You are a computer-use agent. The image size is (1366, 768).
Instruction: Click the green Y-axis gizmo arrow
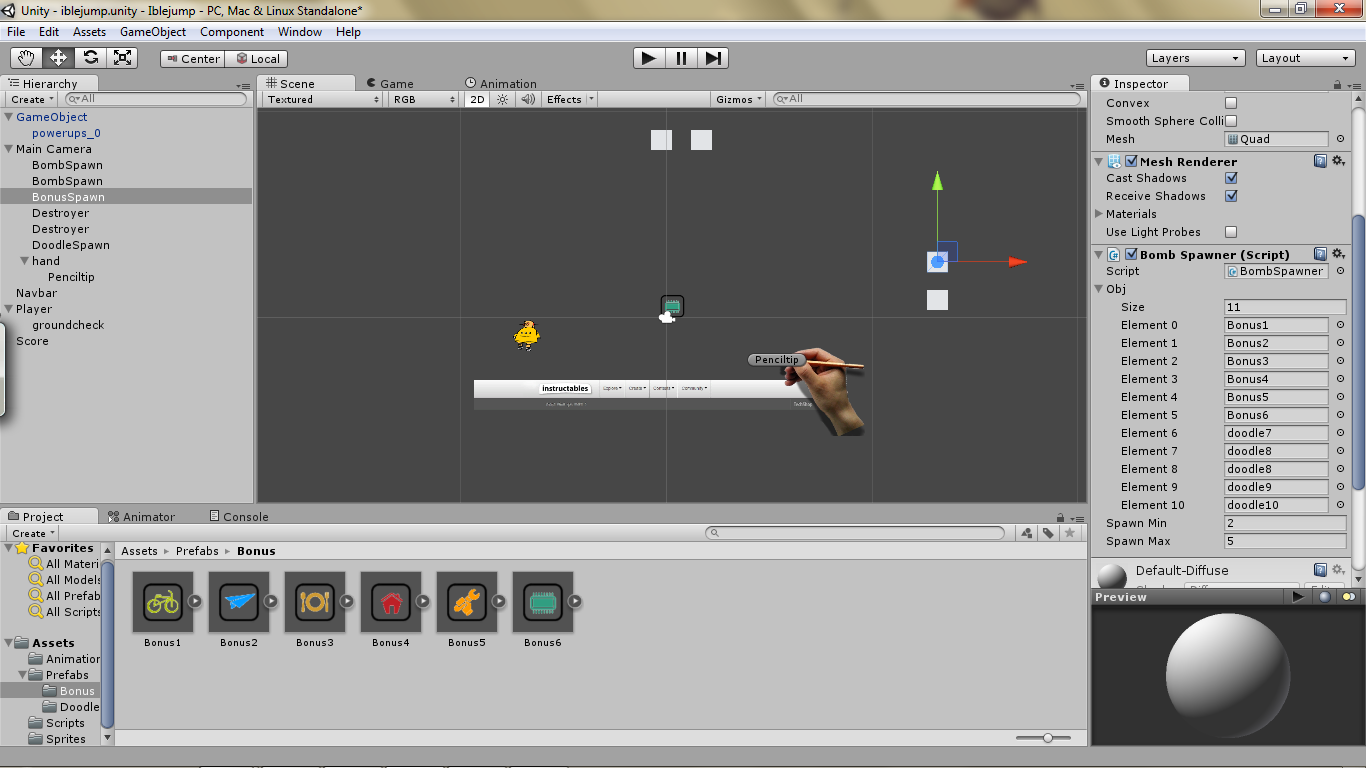tap(937, 181)
